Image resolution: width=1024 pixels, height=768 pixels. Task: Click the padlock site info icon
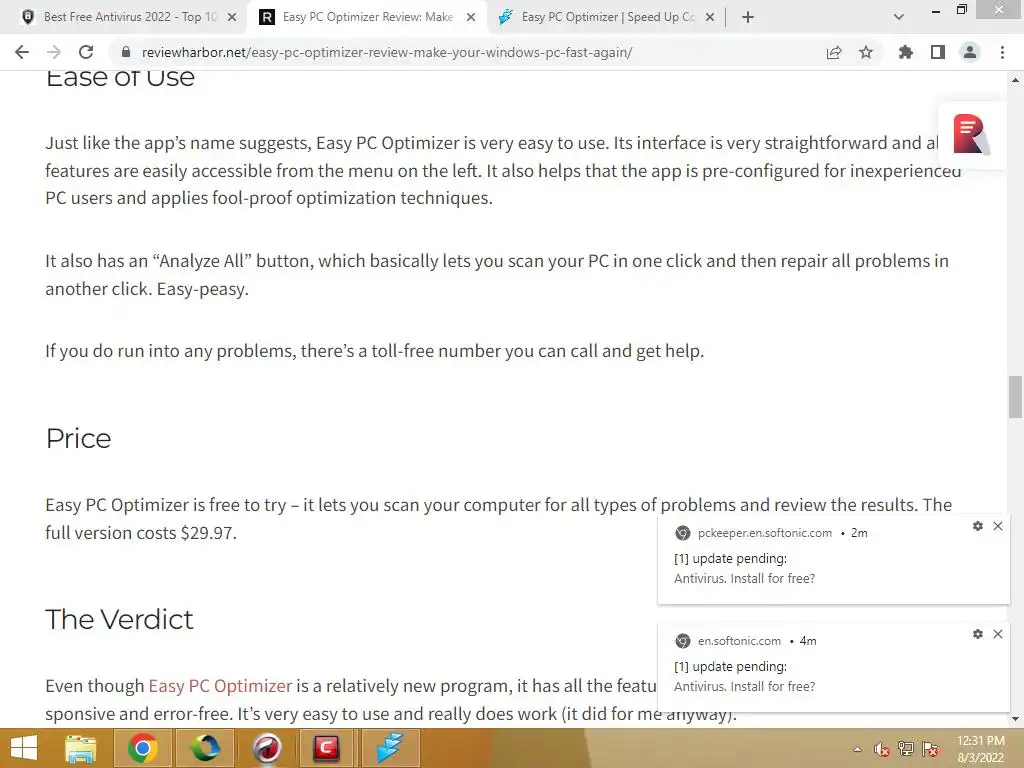pos(126,52)
